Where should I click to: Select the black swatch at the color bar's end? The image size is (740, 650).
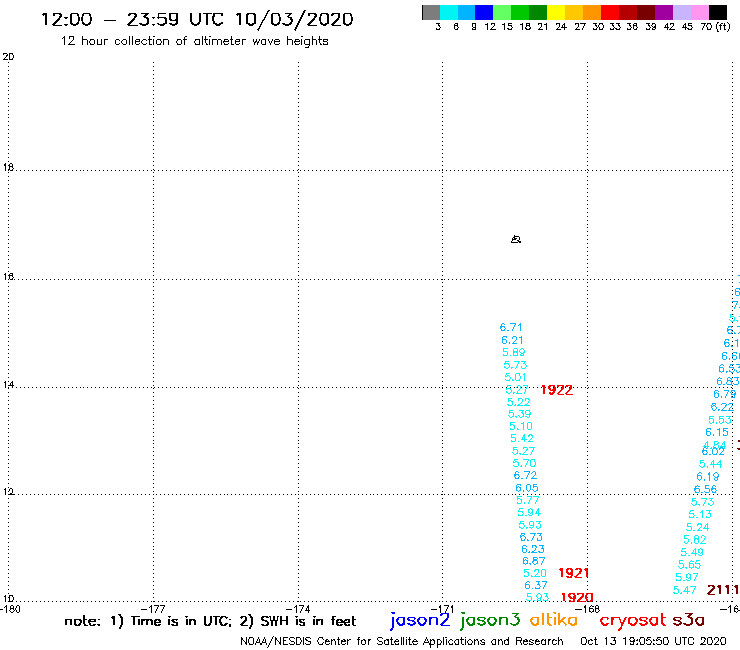718,12
